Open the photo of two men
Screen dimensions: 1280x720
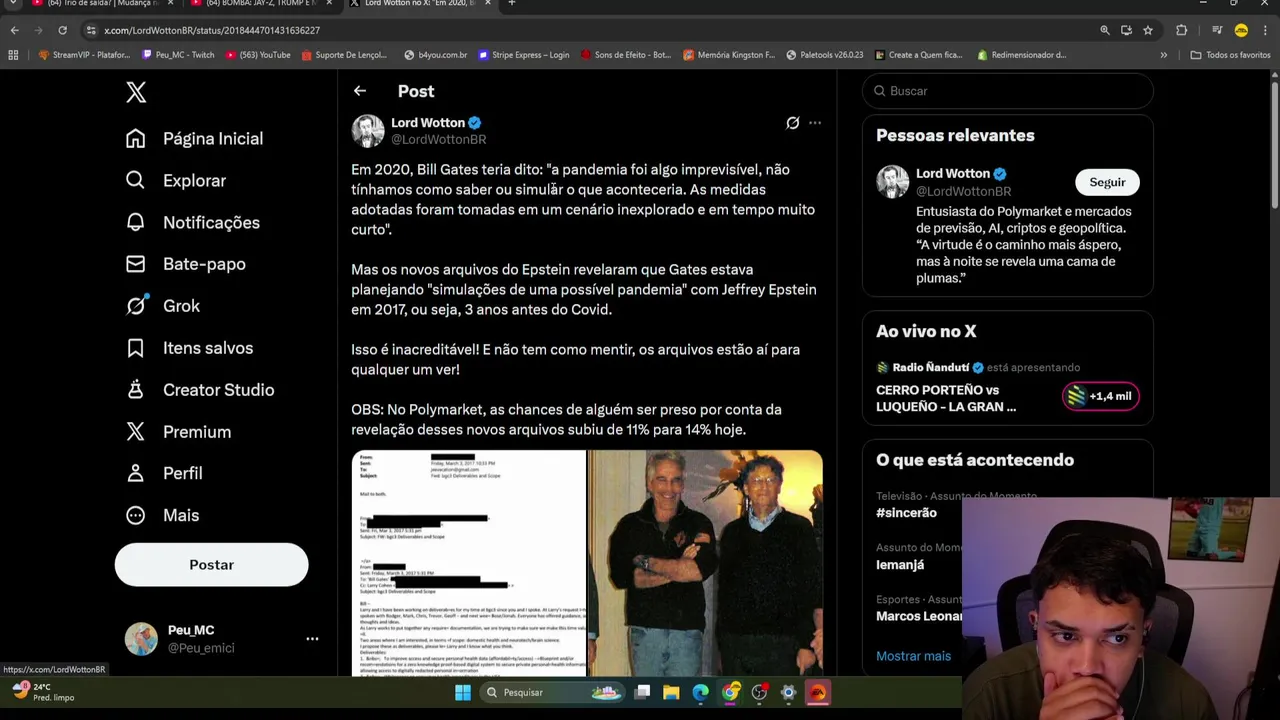[706, 563]
